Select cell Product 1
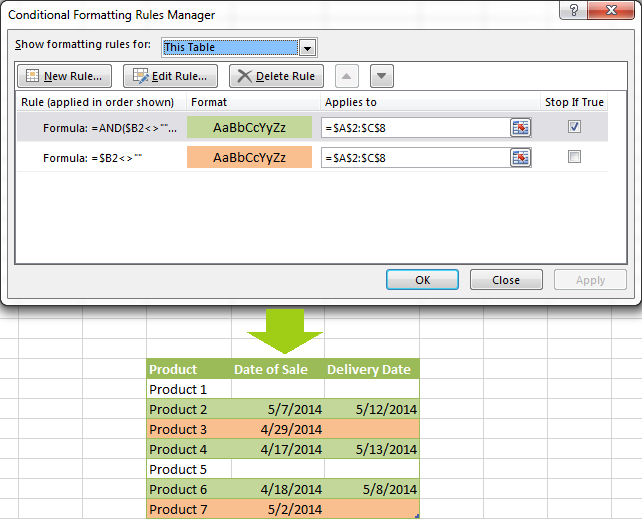The image size is (642, 519). [189, 389]
